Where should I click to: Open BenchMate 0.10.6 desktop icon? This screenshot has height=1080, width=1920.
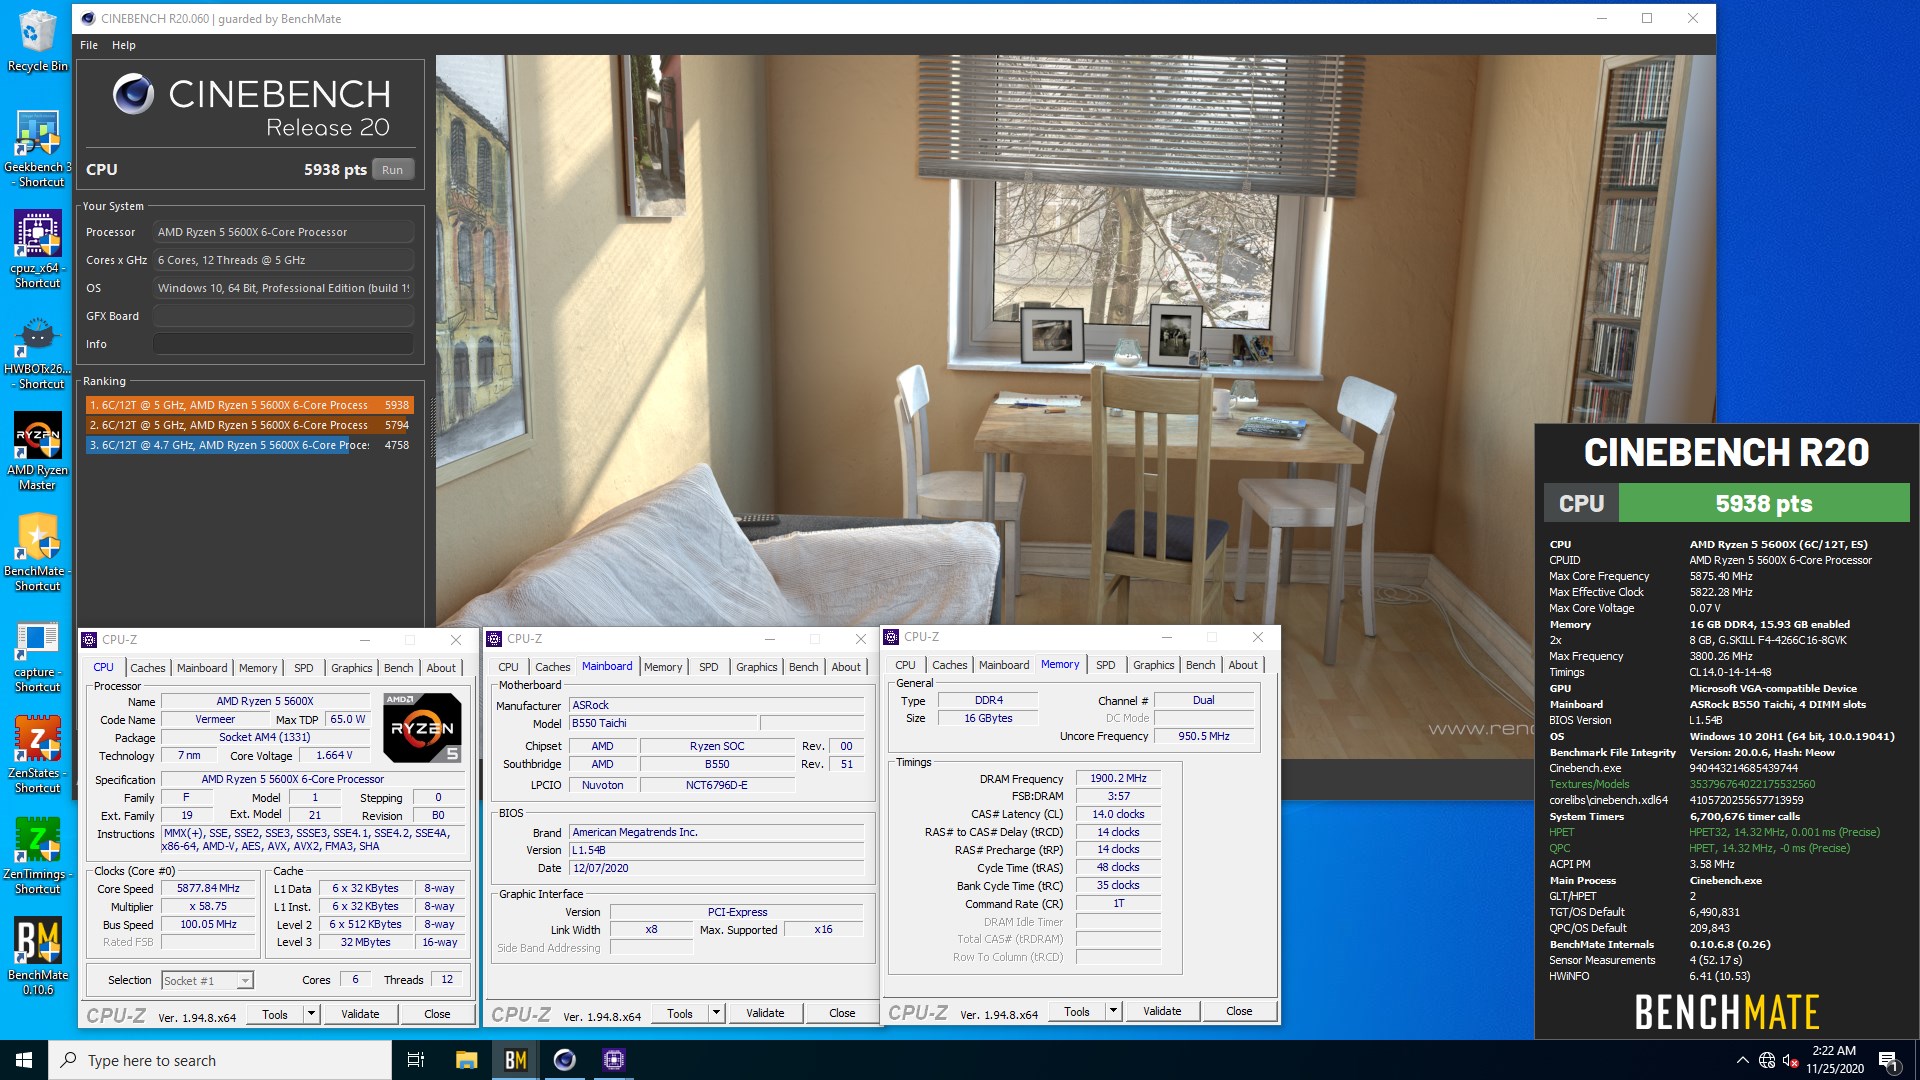pos(37,956)
